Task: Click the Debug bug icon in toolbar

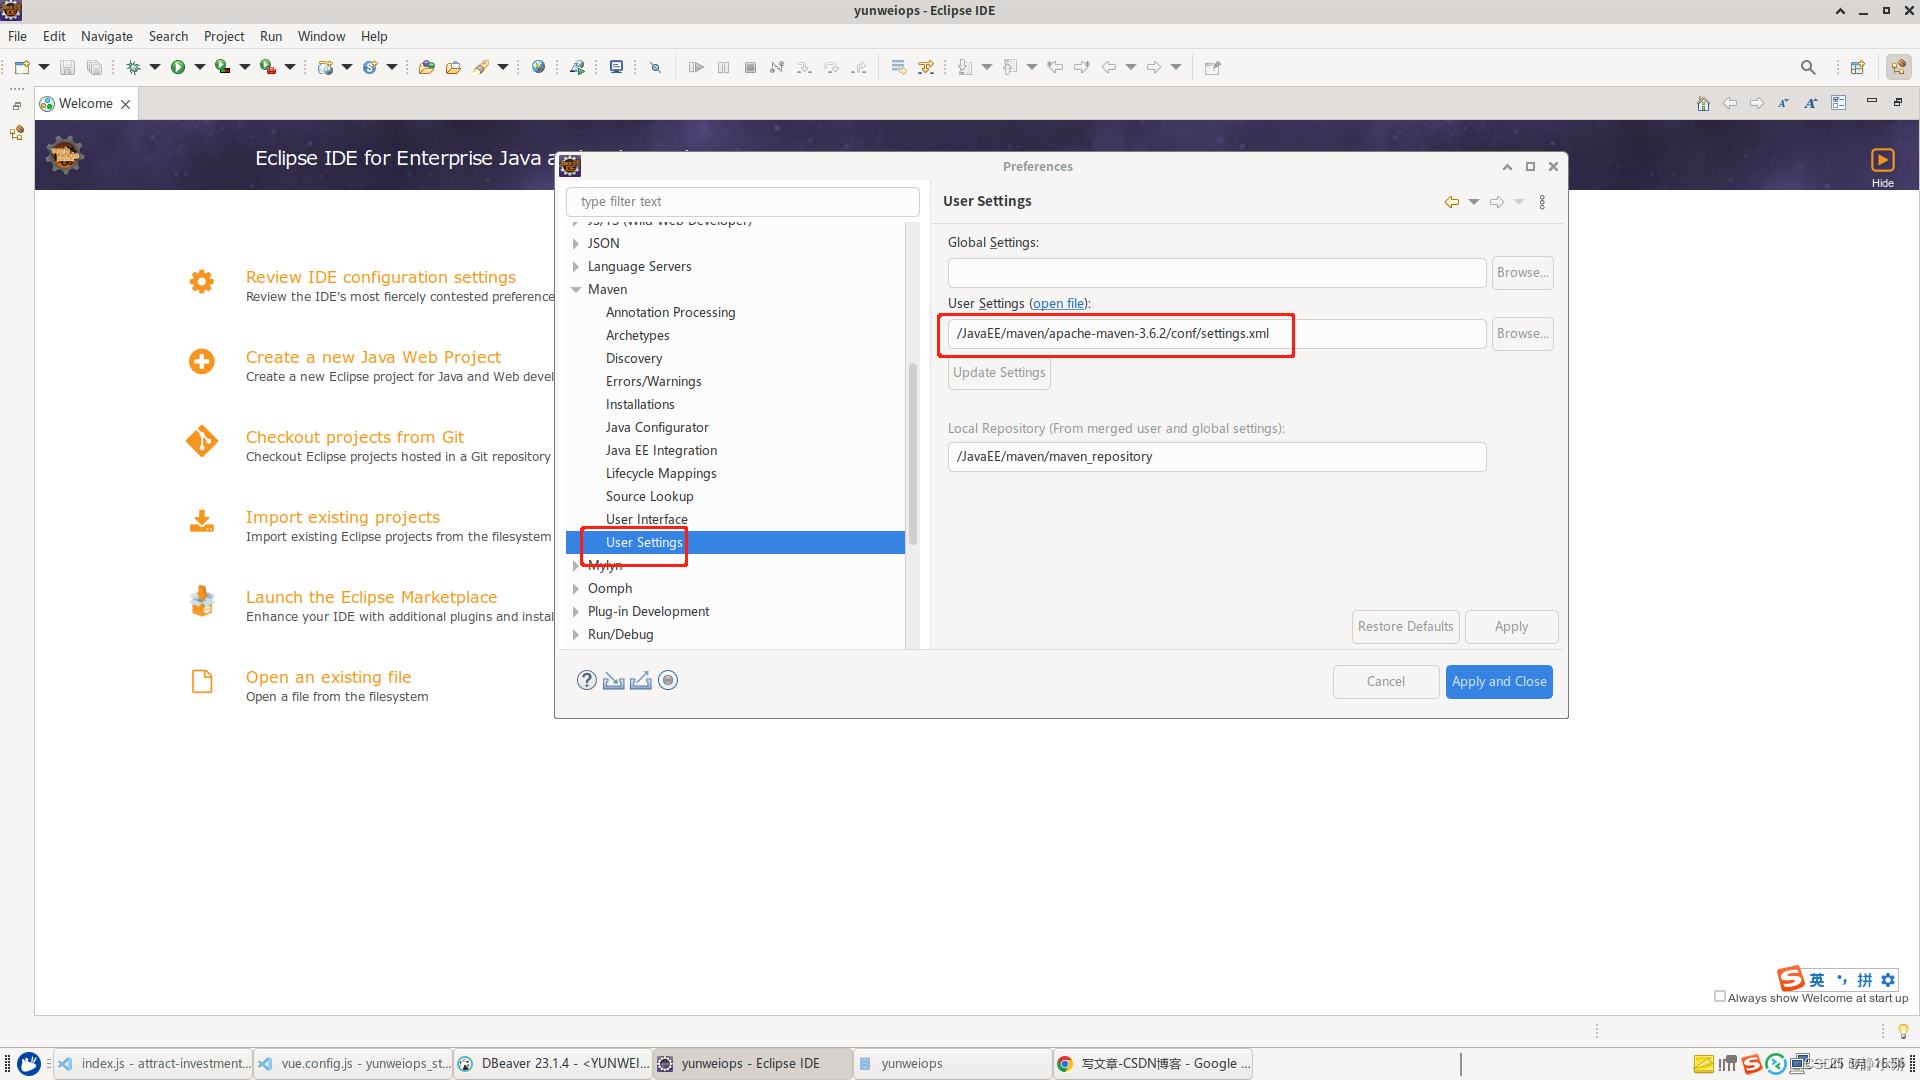Action: click(x=133, y=67)
